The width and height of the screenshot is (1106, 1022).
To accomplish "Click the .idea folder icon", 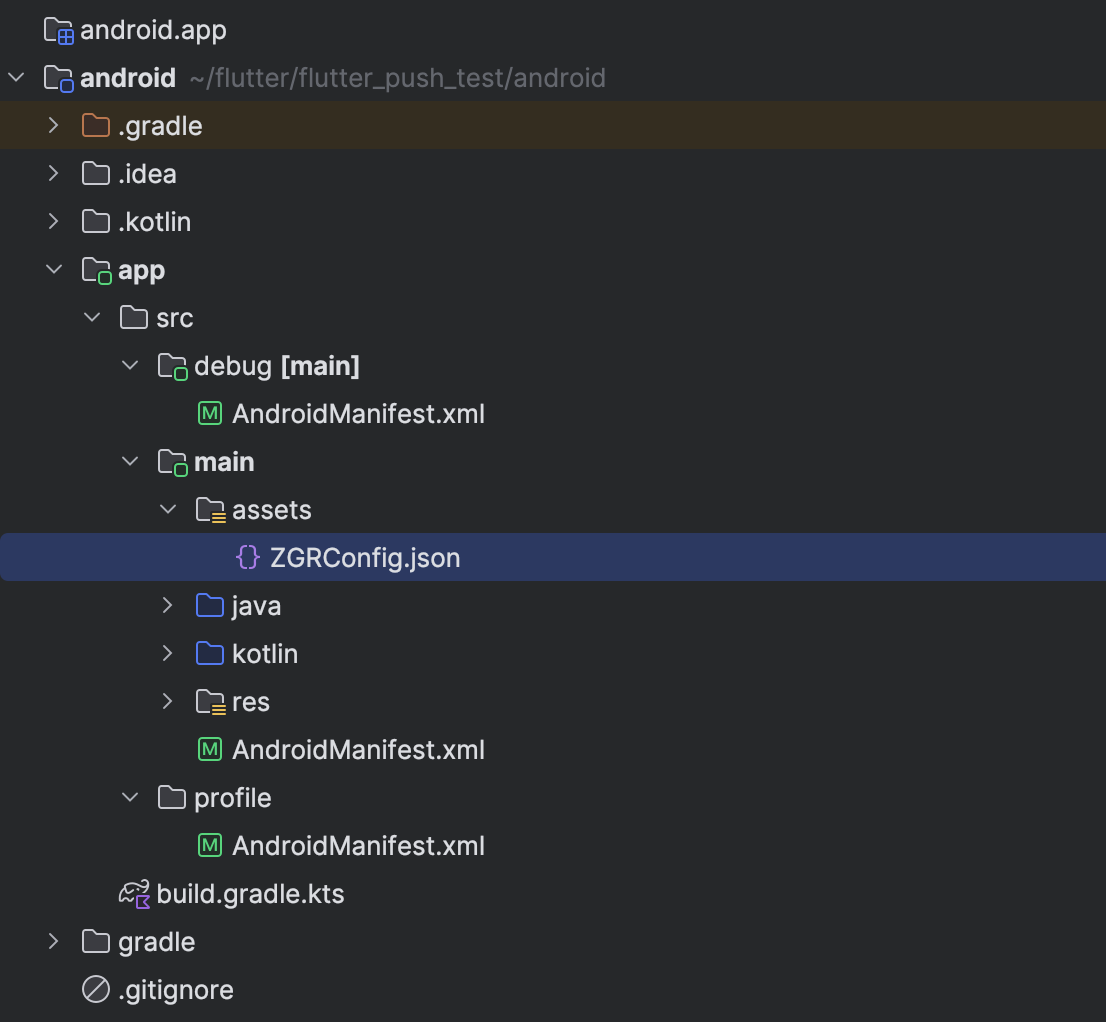I will point(96,174).
